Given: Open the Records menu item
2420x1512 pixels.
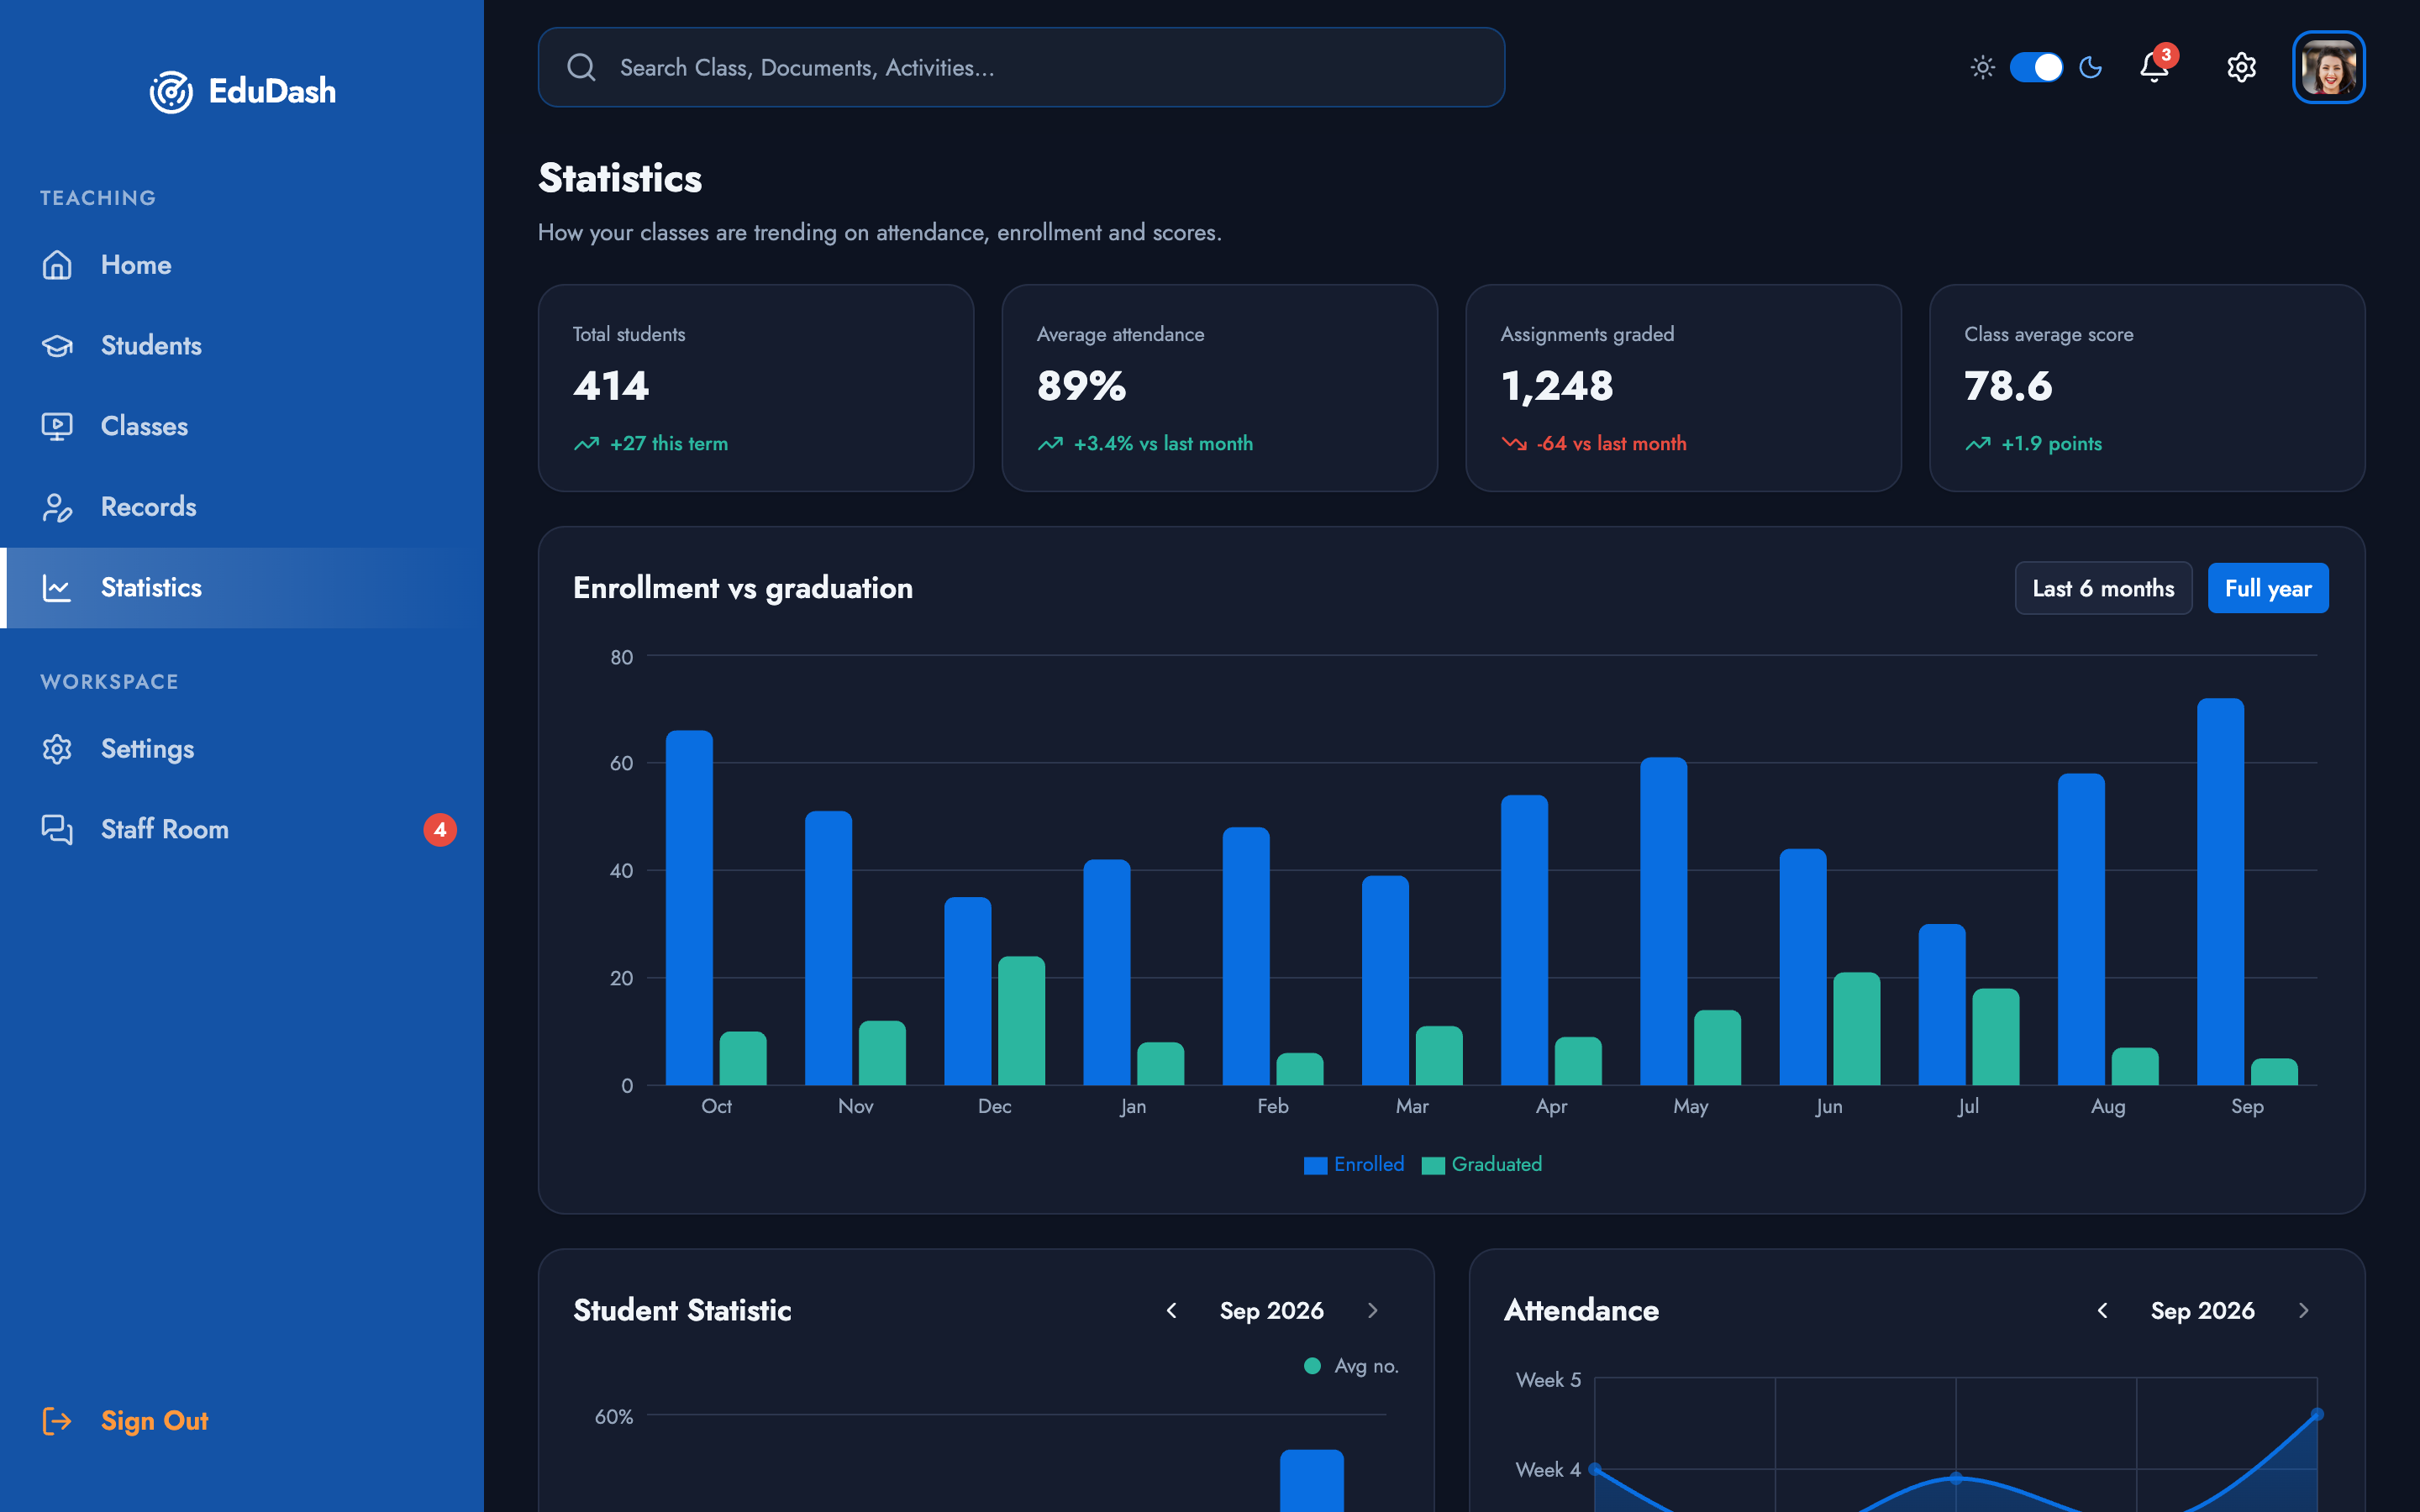Looking at the screenshot, I should 242,507.
